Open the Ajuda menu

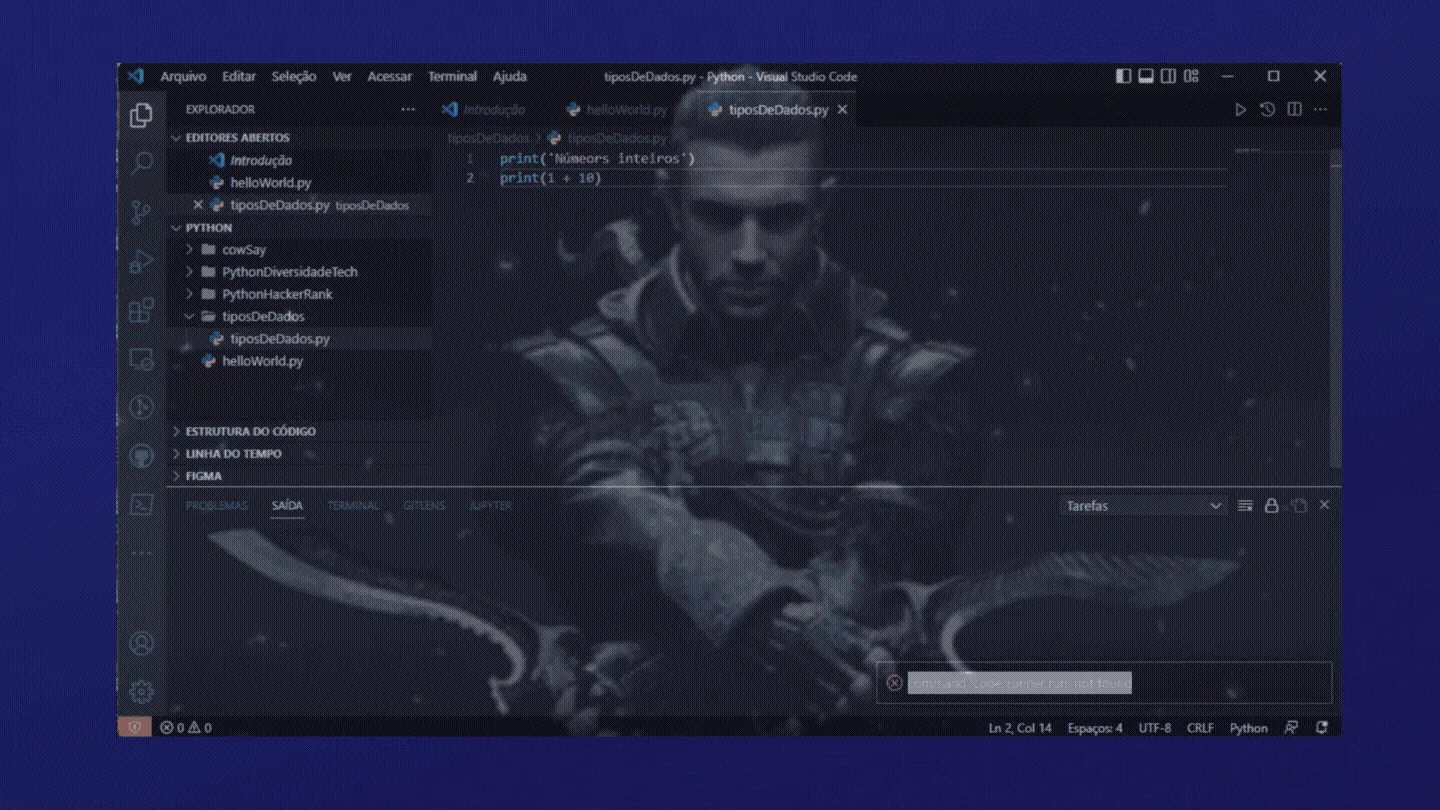tap(509, 76)
